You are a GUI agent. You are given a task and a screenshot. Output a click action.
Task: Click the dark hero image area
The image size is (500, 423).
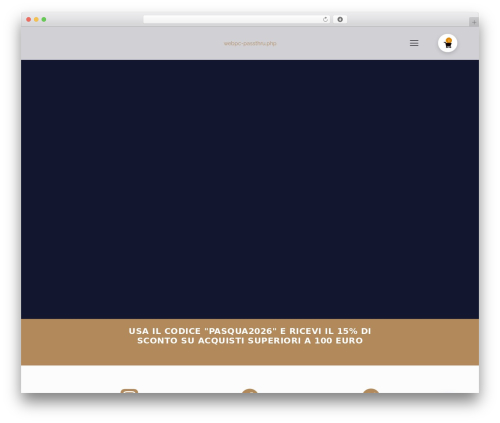(x=250, y=190)
